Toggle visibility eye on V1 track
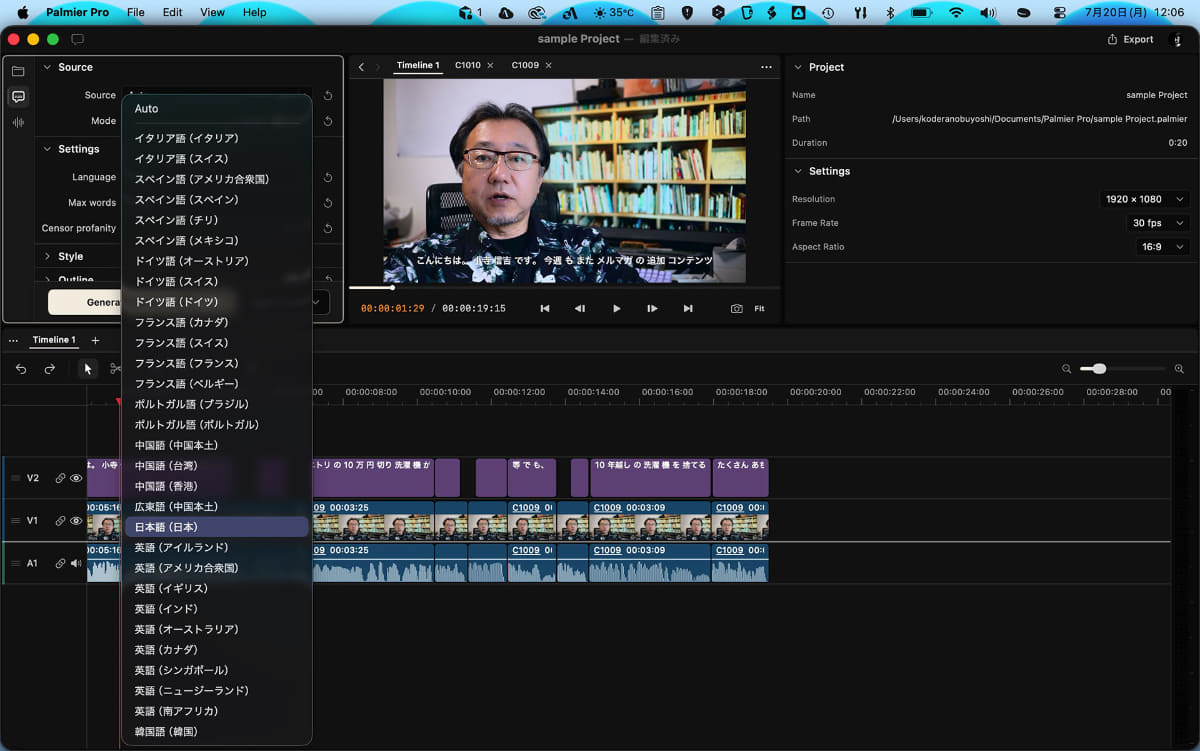The height and width of the screenshot is (751, 1200). pyautogui.click(x=75, y=521)
